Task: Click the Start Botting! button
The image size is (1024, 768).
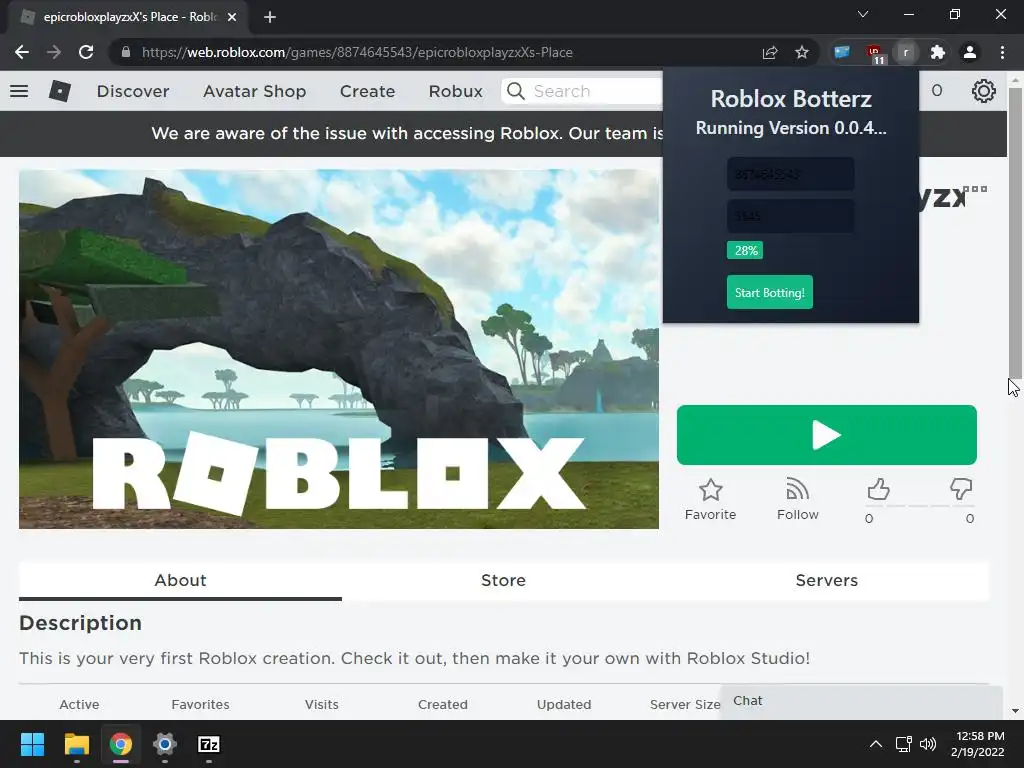Action: click(770, 292)
